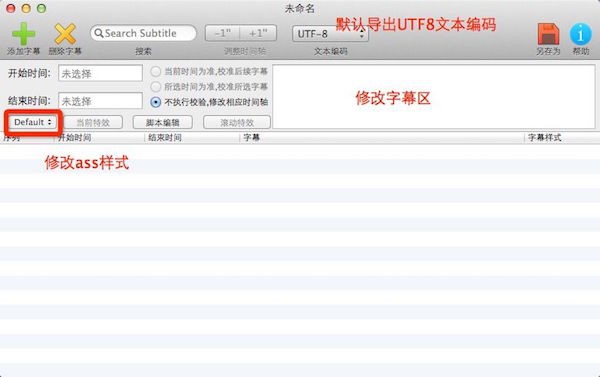Open the blue Help info icon
The height and width of the screenshot is (377, 600).
pyautogui.click(x=580, y=34)
